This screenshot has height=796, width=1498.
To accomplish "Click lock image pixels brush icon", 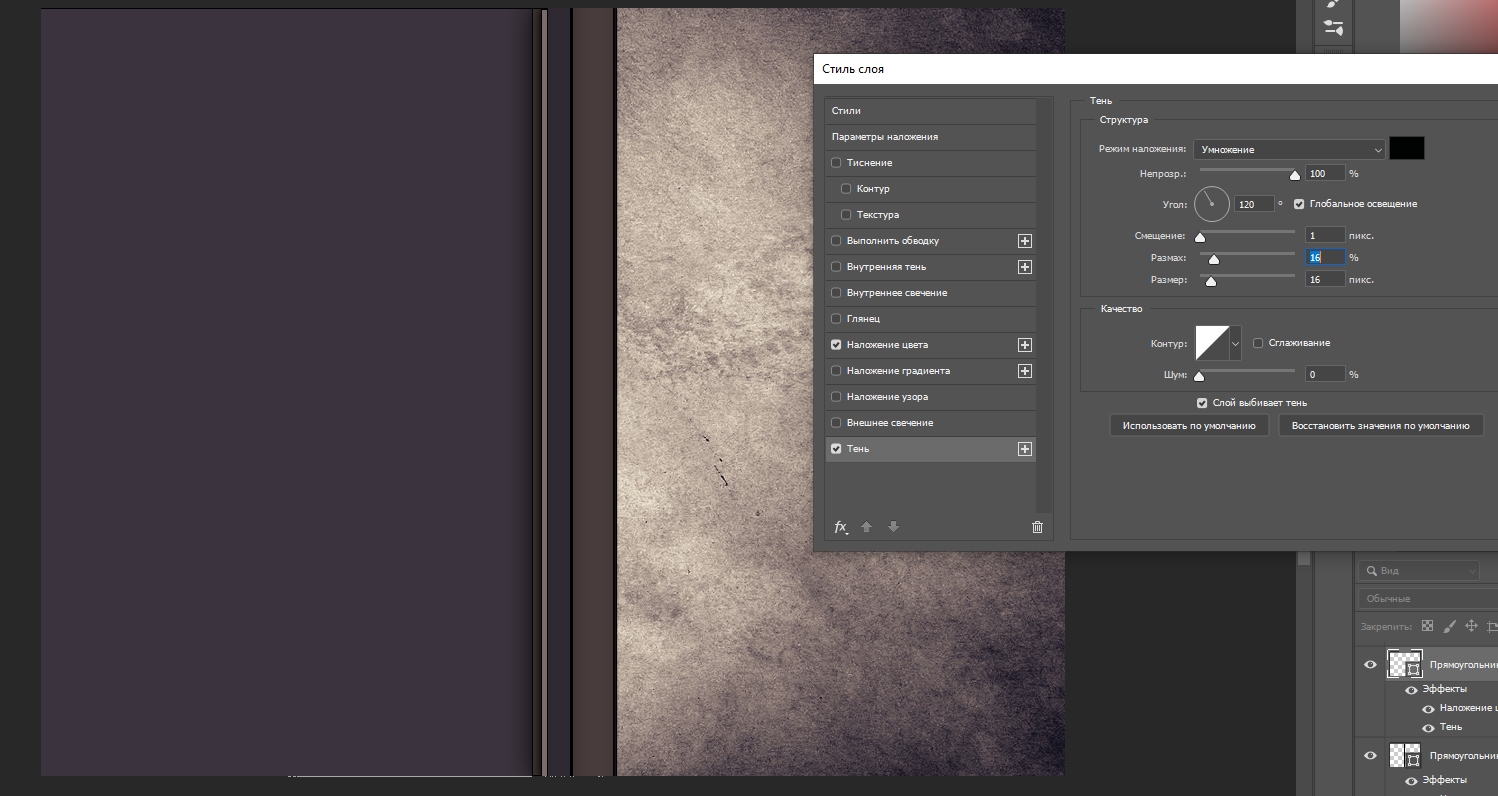I will 1449,626.
